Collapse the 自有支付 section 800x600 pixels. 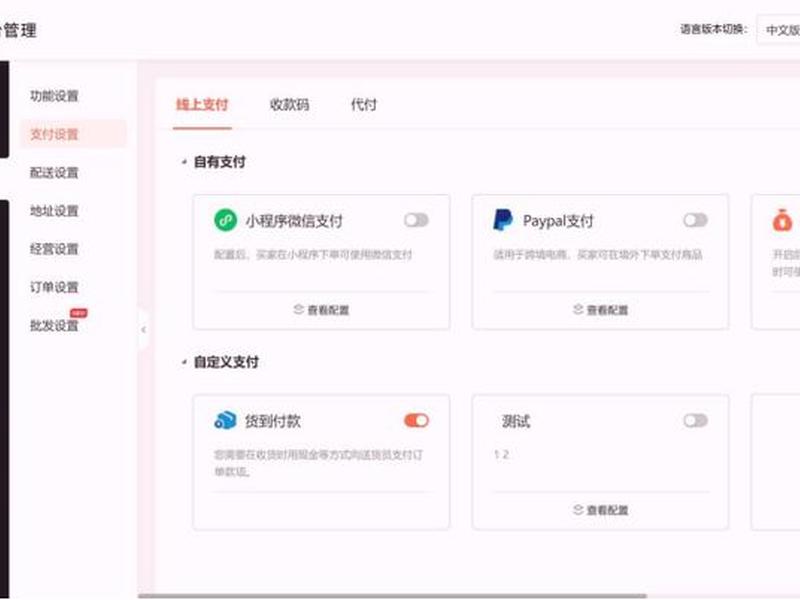[184, 162]
